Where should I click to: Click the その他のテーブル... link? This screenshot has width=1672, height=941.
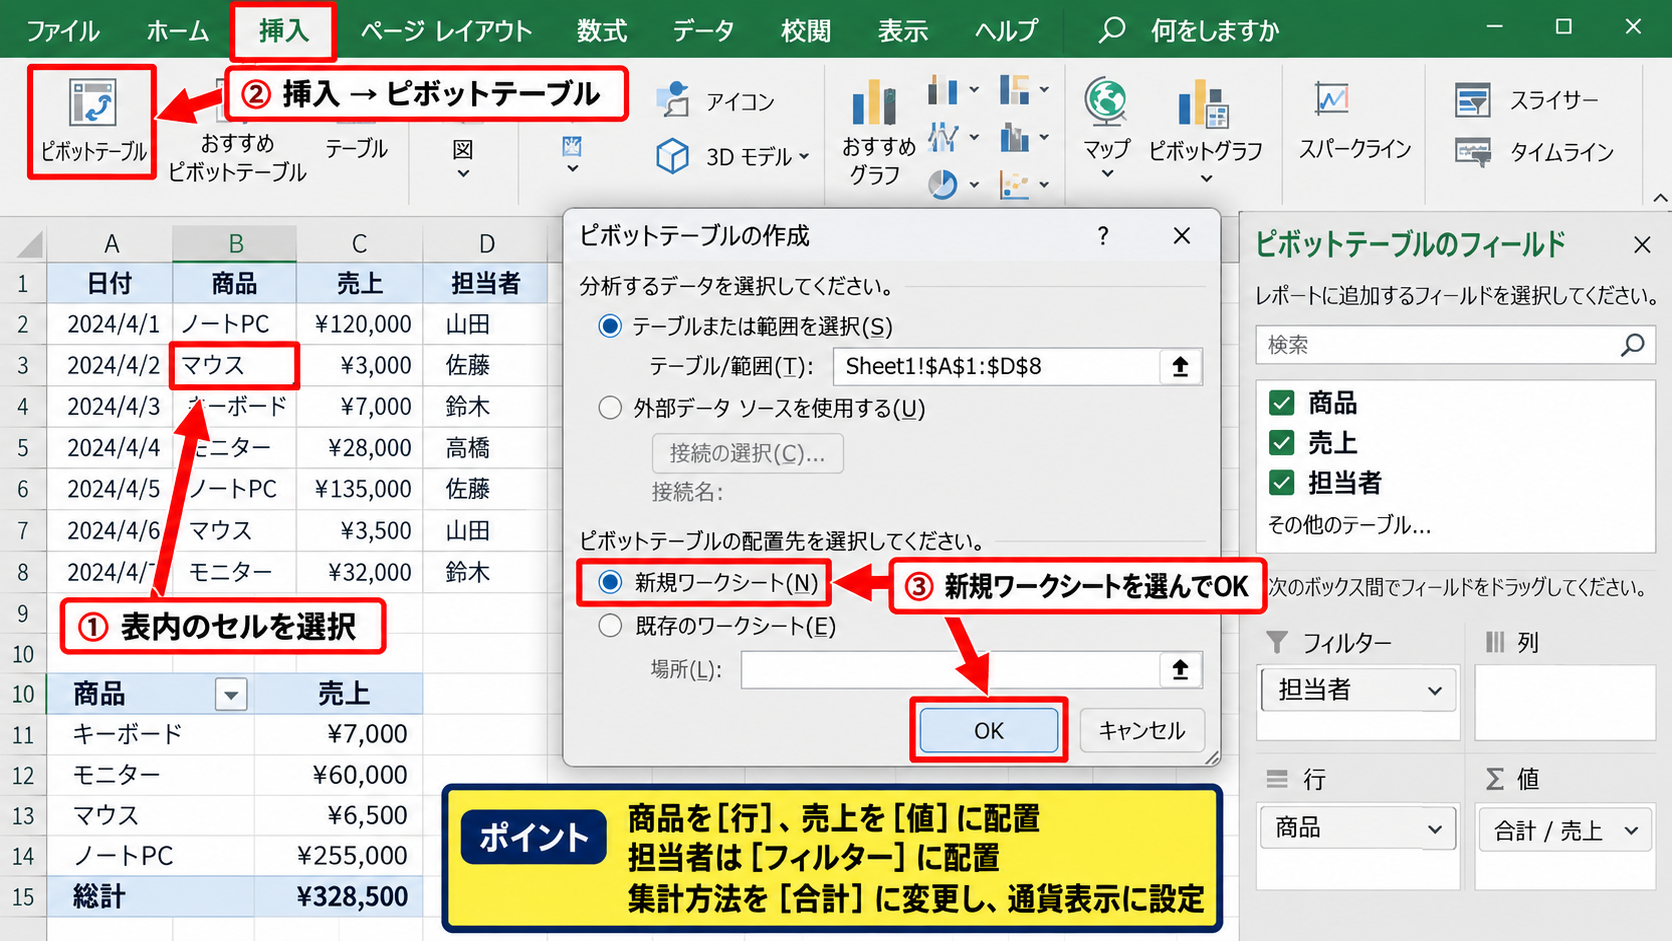(x=1349, y=525)
